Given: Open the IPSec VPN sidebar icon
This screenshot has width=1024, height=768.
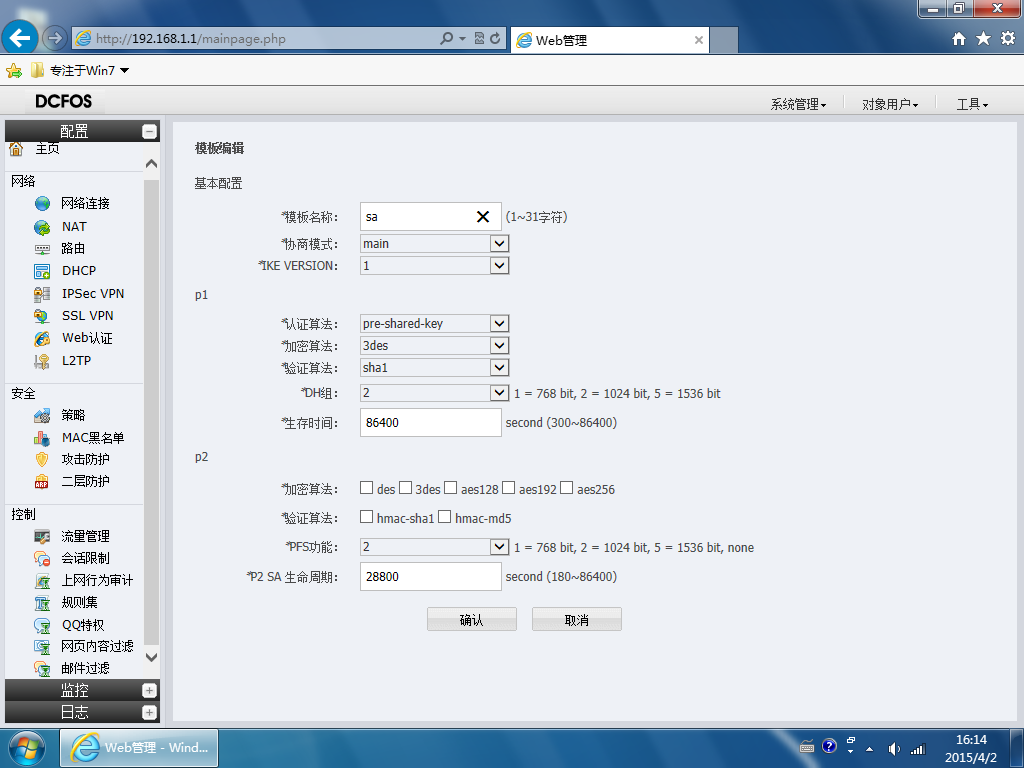Looking at the screenshot, I should [x=42, y=295].
